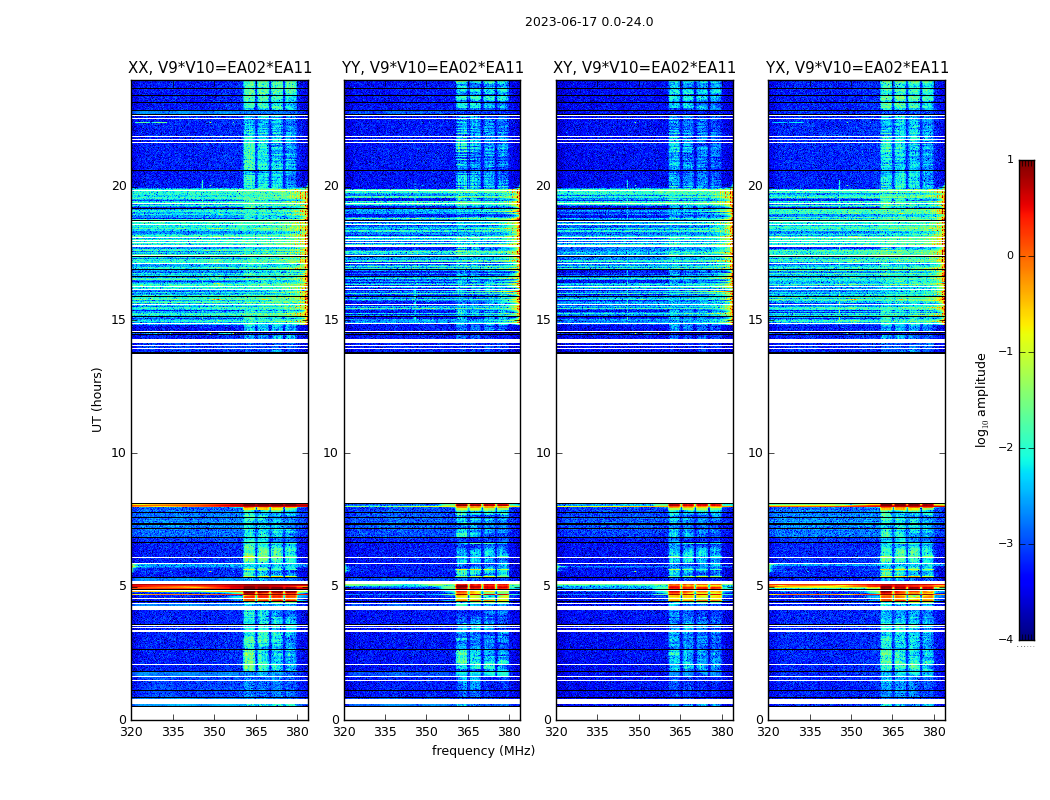The height and width of the screenshot is (800, 1050).
Task: Click the XY, V9*V10=EA02*EA11 panel title
Action: 644,68
